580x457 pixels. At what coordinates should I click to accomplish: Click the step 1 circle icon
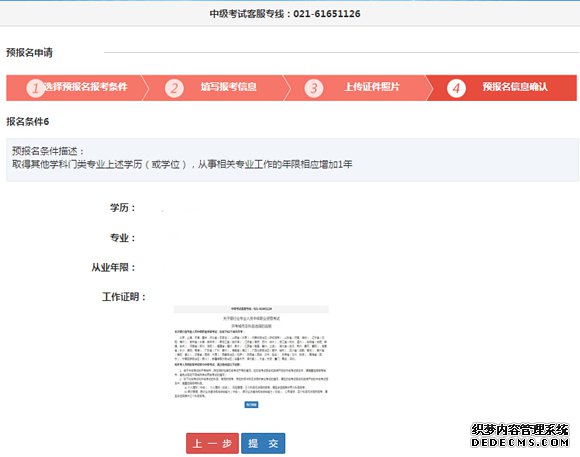pyautogui.click(x=35, y=88)
